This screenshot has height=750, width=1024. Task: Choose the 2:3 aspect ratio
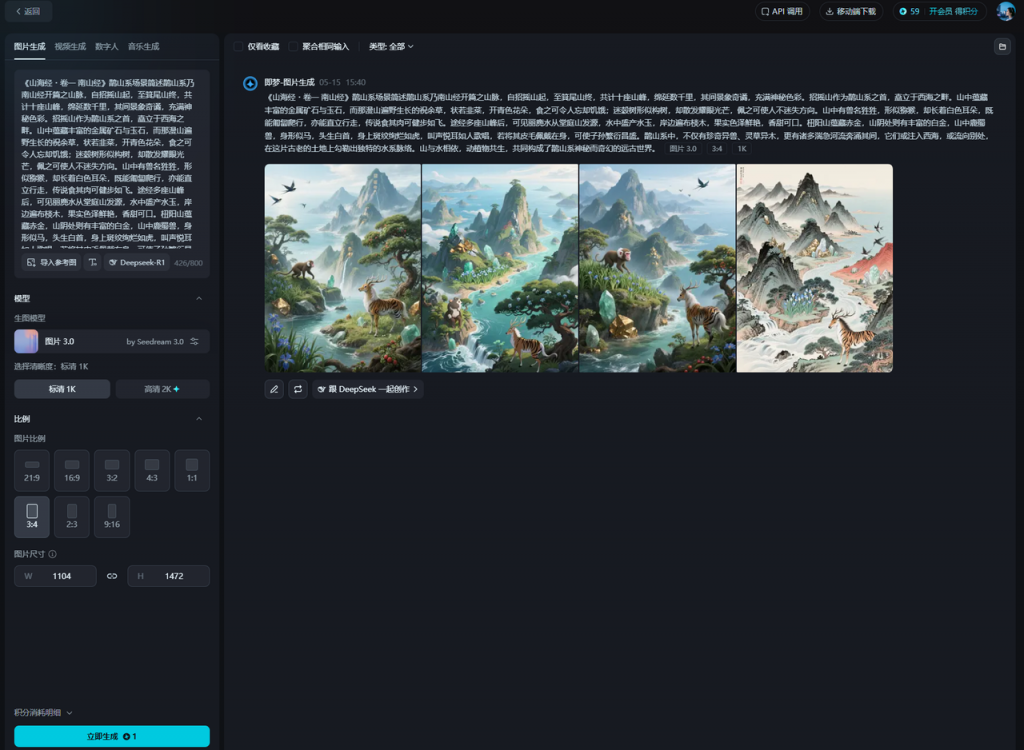[x=72, y=517]
